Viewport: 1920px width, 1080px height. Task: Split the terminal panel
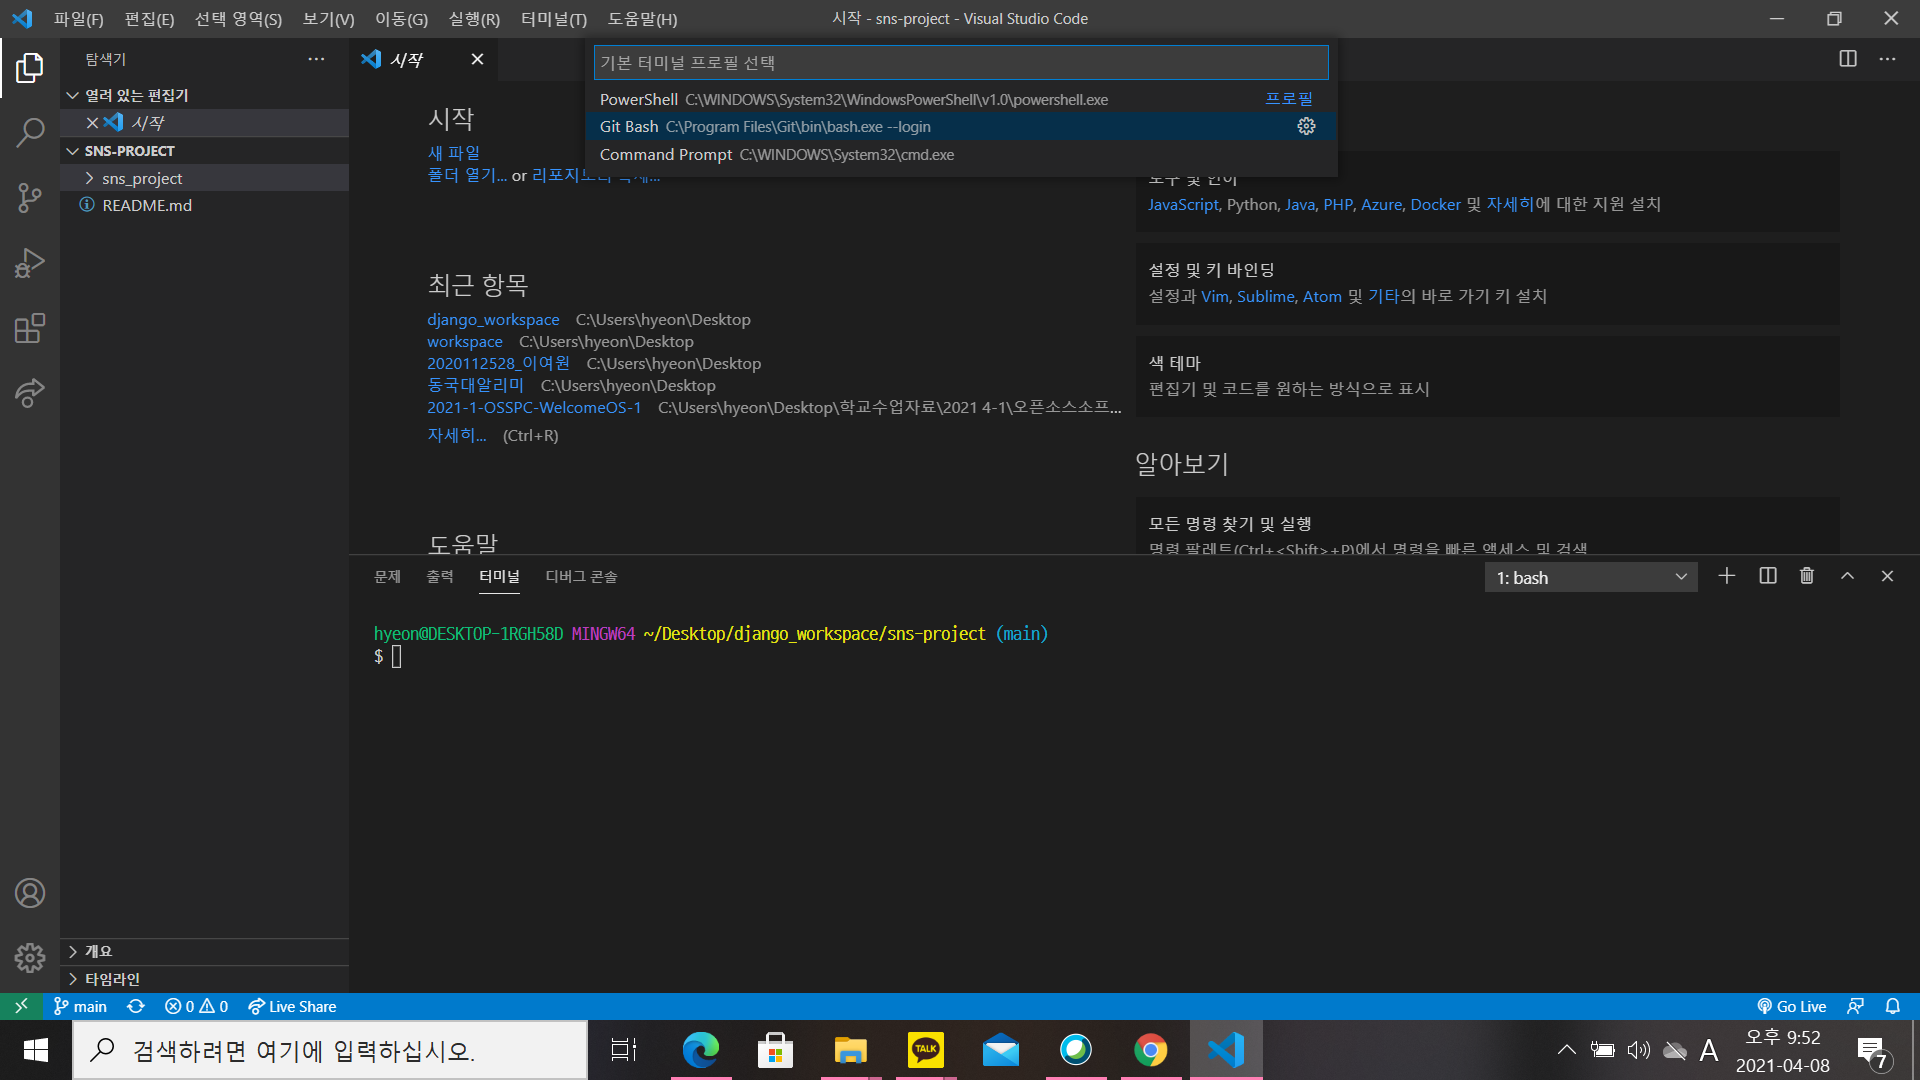pos(1767,576)
